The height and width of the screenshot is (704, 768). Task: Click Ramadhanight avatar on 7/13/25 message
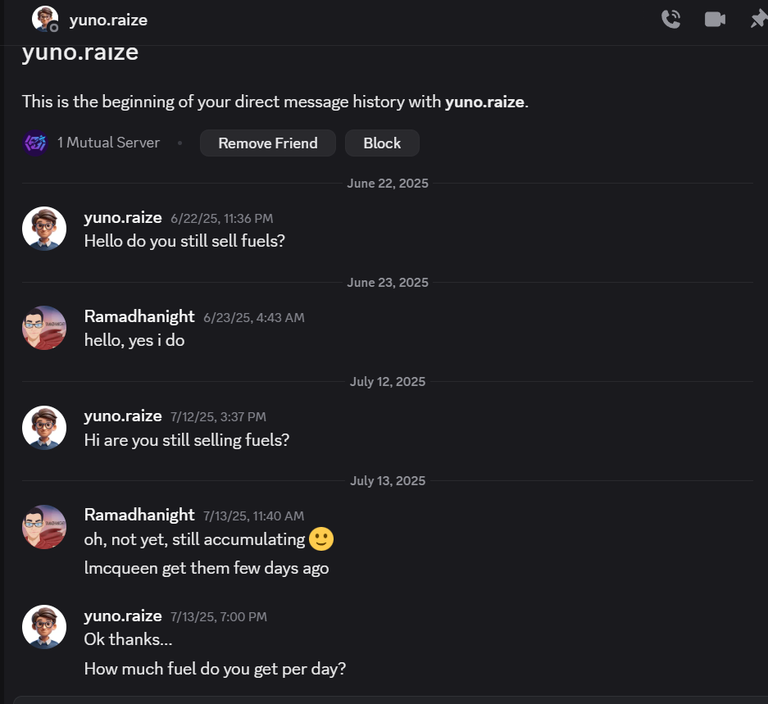[x=44, y=527]
